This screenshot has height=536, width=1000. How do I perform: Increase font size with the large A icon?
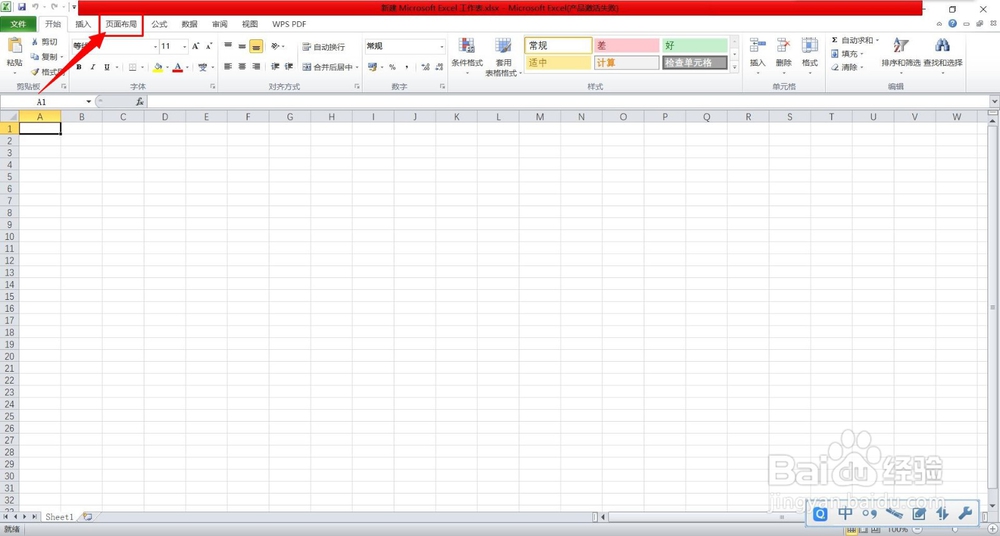[x=196, y=47]
